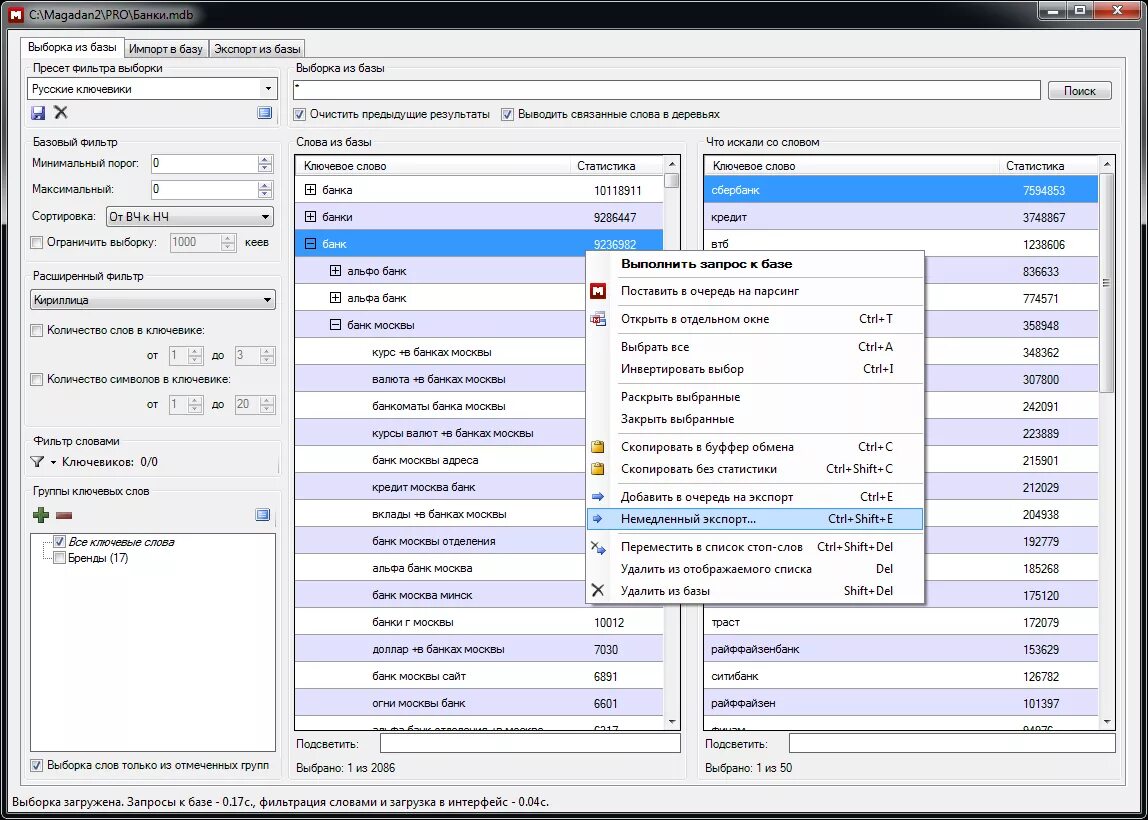Click icon beside 'Открыть в отдельном окне'
This screenshot has height=820, width=1148.
pos(598,319)
